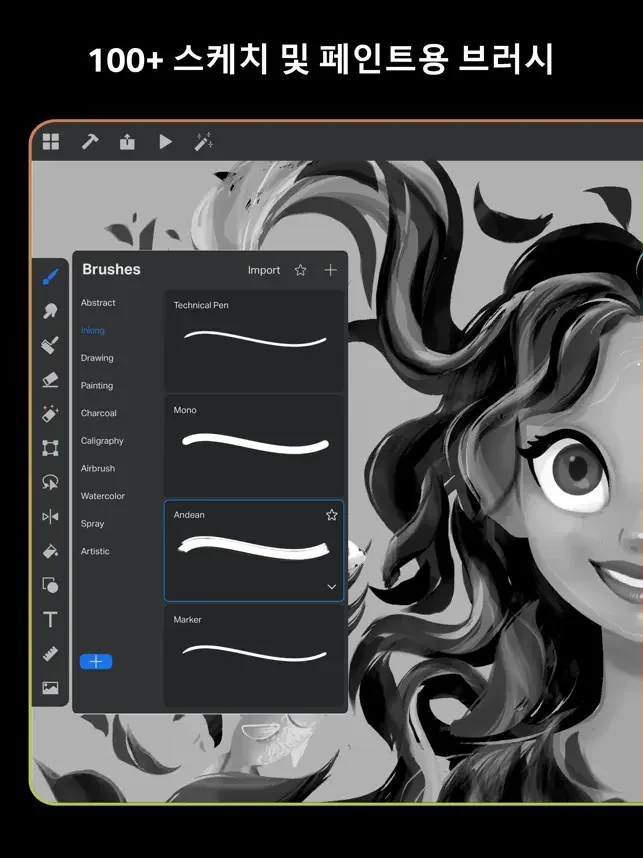Select the Paint Brush tool
Screen dimensions: 643x858
pos(50,277)
